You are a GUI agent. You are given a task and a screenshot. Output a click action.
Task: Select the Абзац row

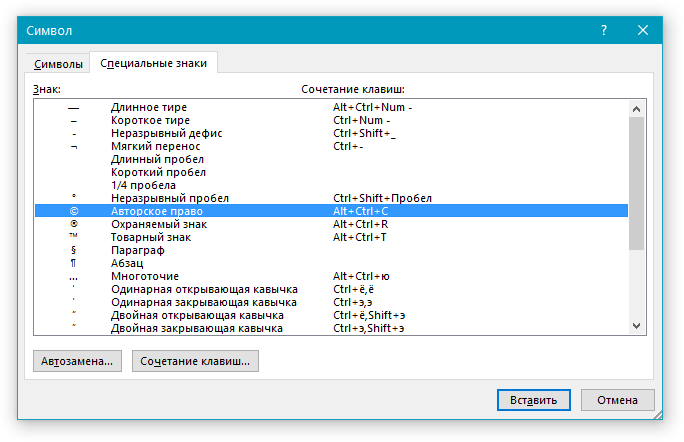point(332,263)
